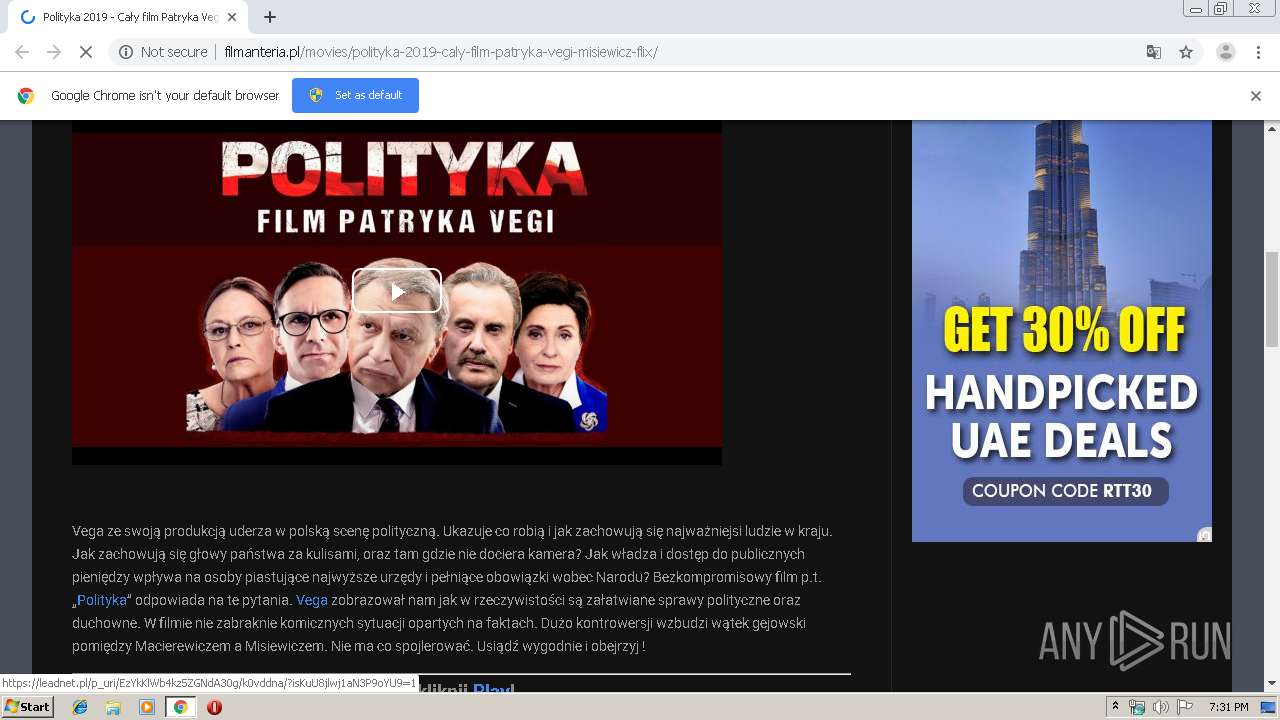Switch to Chrome taskbar button

tap(180, 707)
